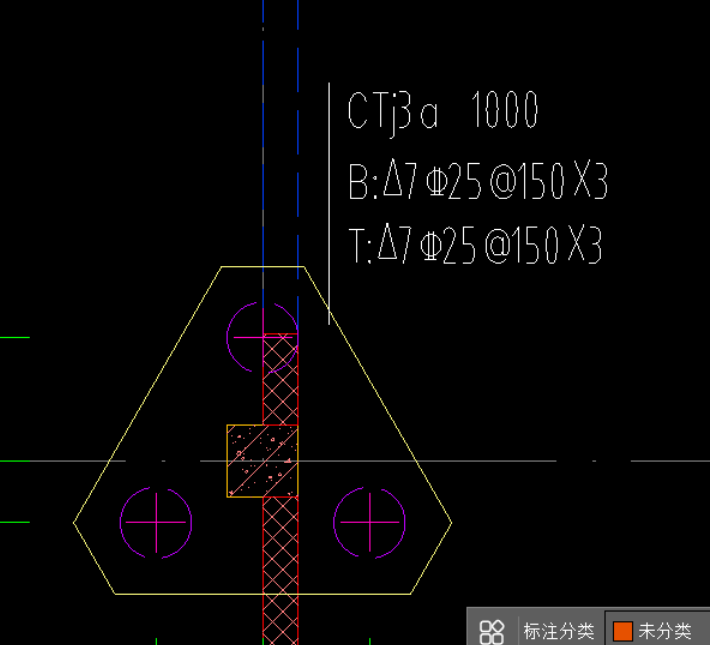Open the 标注分类 panel label

[558, 631]
